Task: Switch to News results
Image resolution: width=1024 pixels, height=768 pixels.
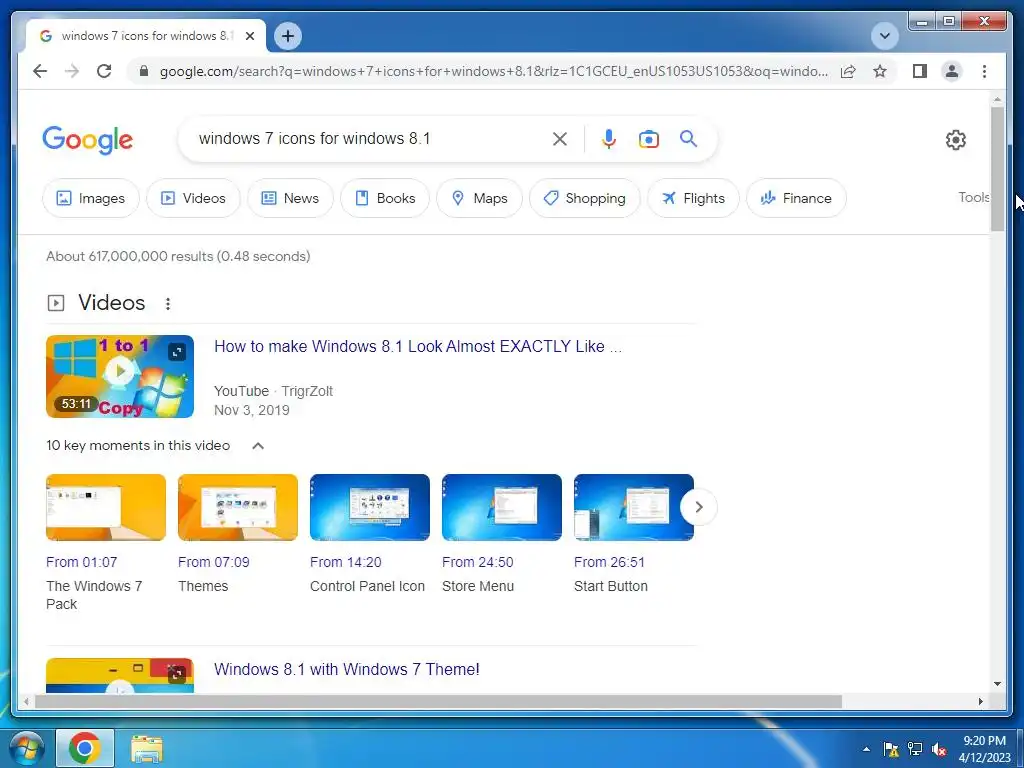Action: pyautogui.click(x=290, y=198)
